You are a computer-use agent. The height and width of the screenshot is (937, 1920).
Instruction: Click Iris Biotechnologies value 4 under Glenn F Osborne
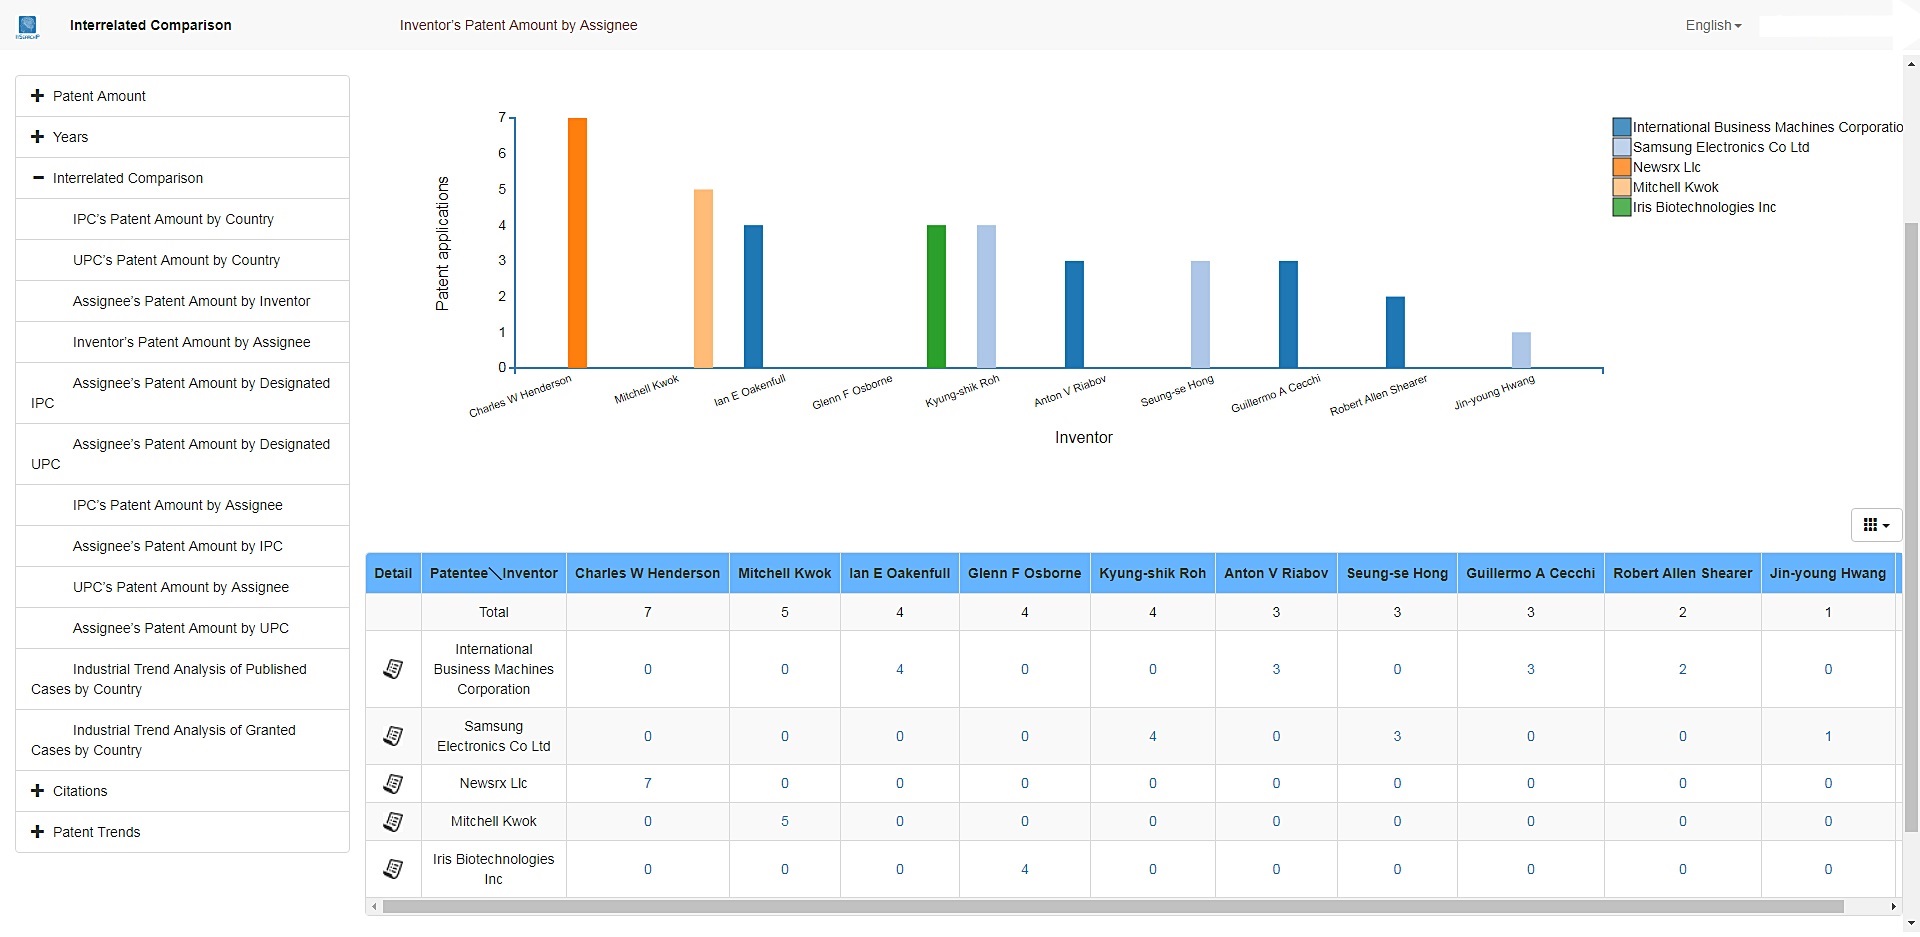click(1025, 869)
